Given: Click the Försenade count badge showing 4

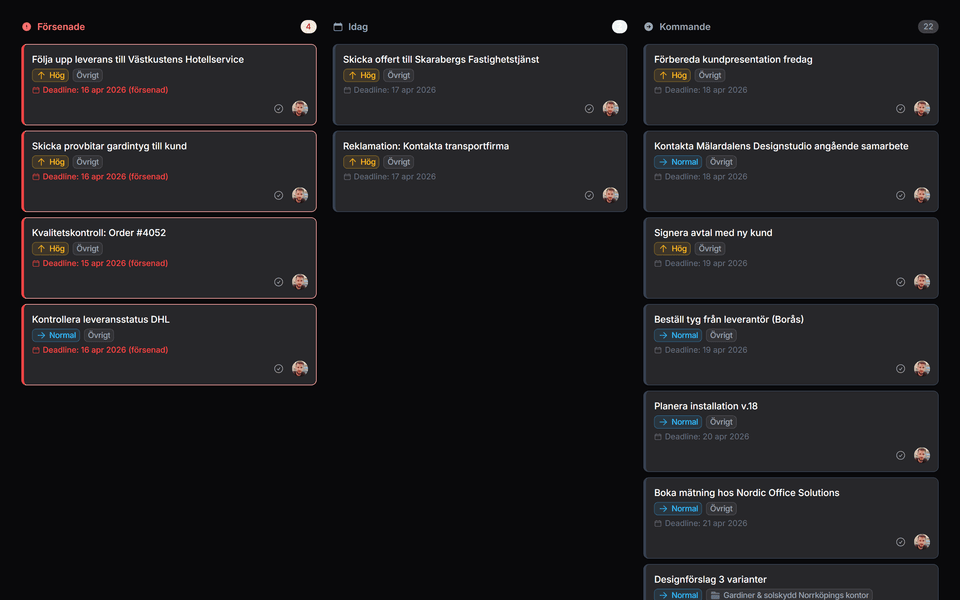Looking at the screenshot, I should point(308,27).
